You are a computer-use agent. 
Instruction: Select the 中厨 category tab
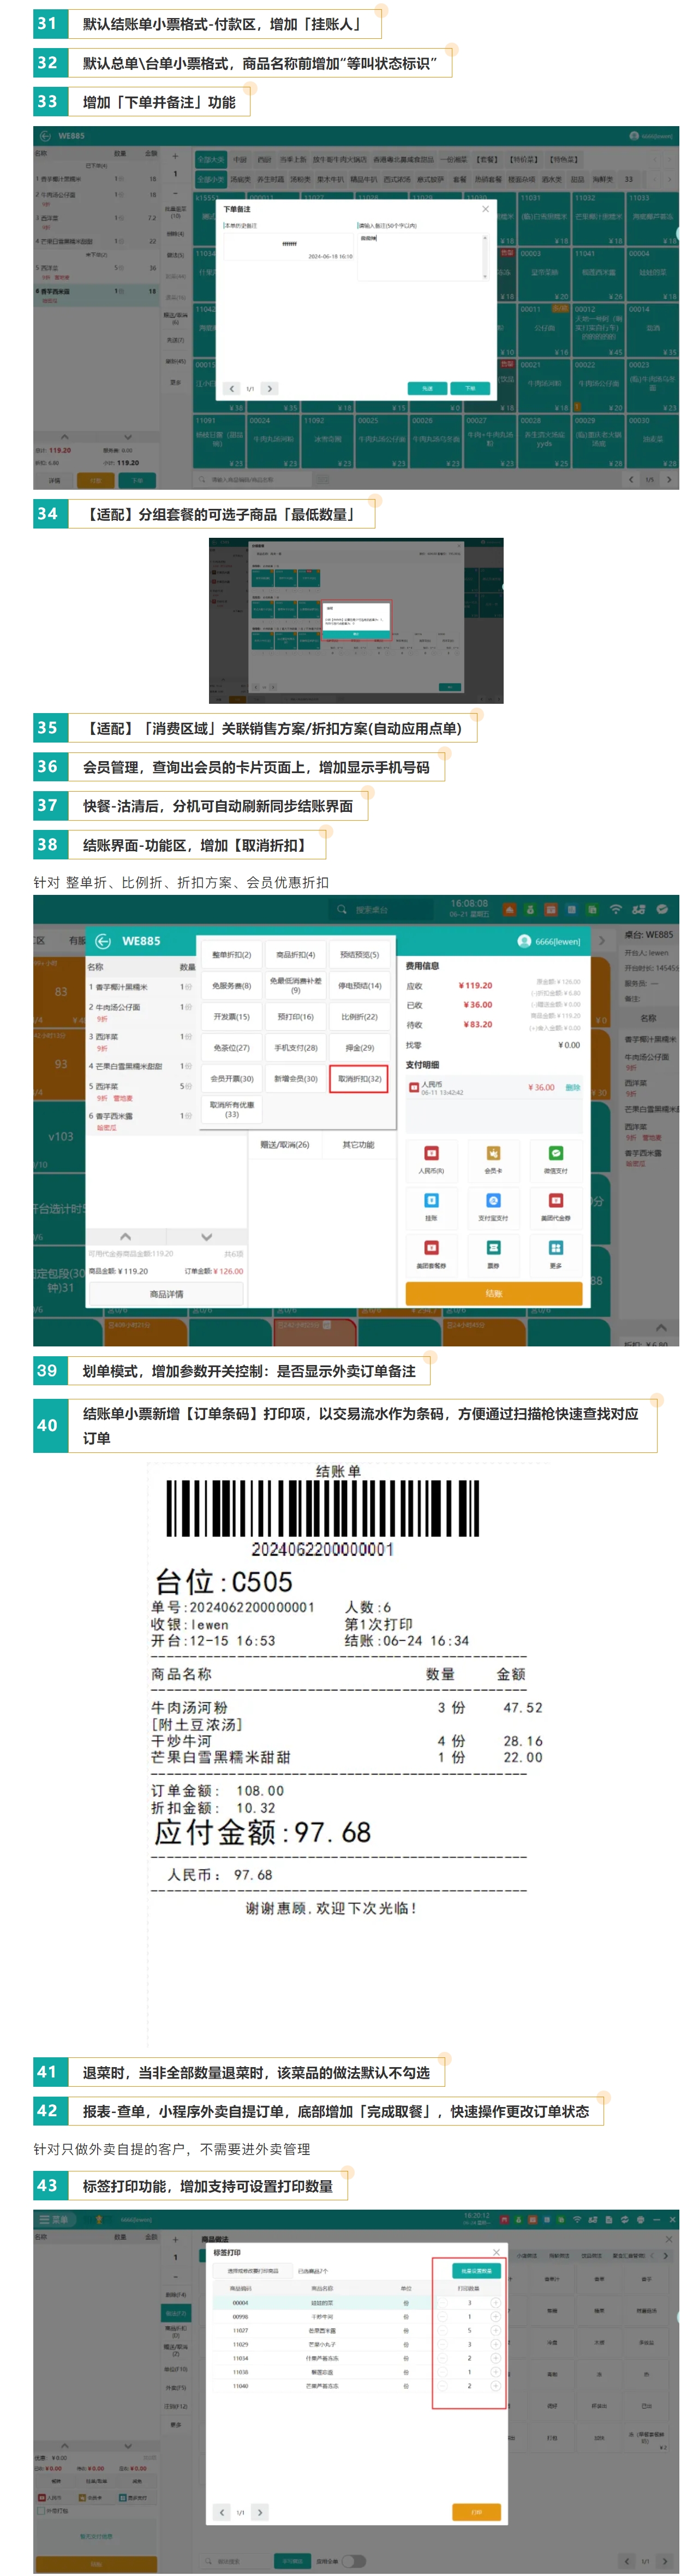coord(240,159)
